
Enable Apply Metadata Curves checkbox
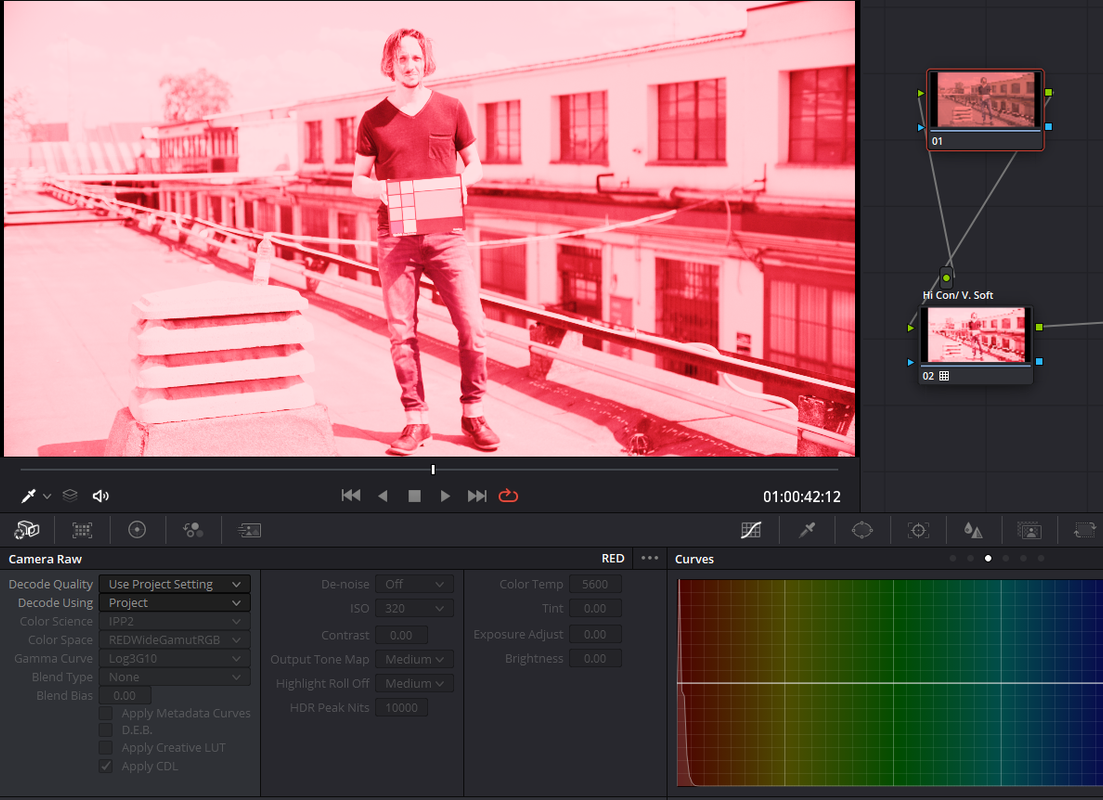106,713
